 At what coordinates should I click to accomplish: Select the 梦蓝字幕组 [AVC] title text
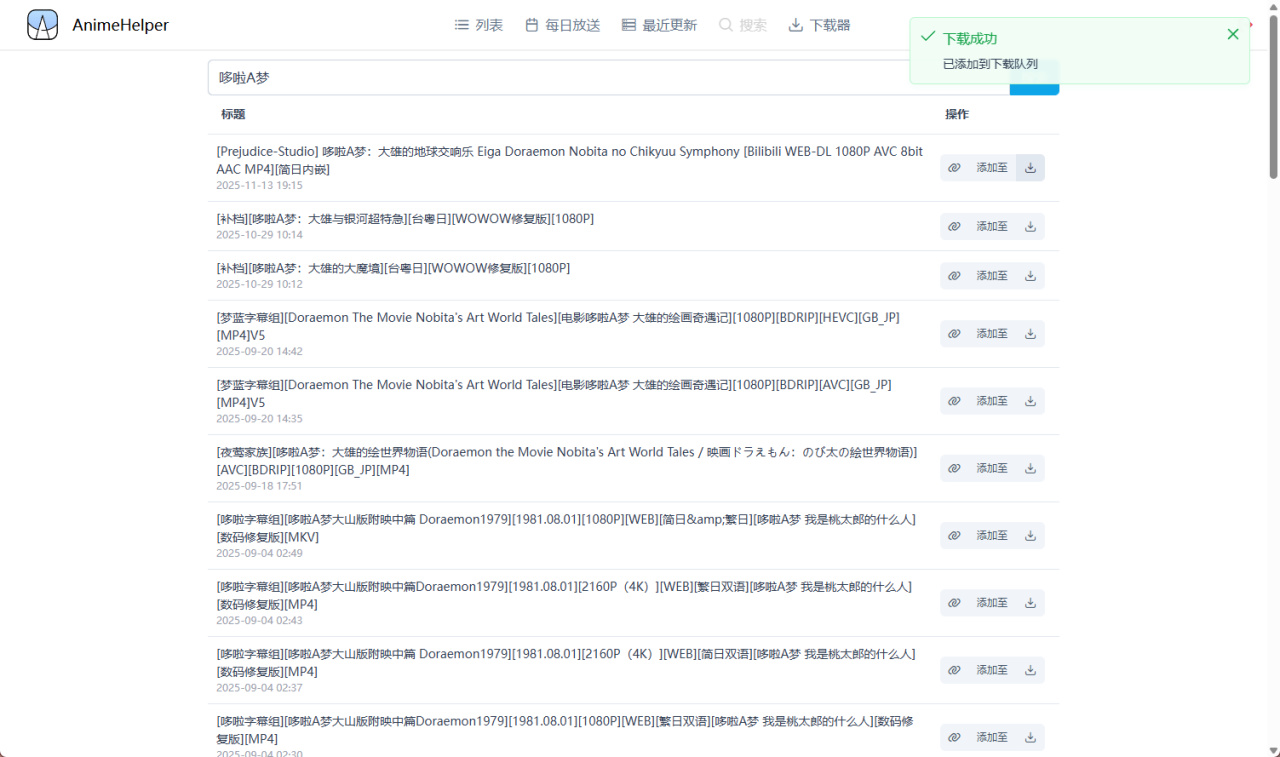(554, 393)
